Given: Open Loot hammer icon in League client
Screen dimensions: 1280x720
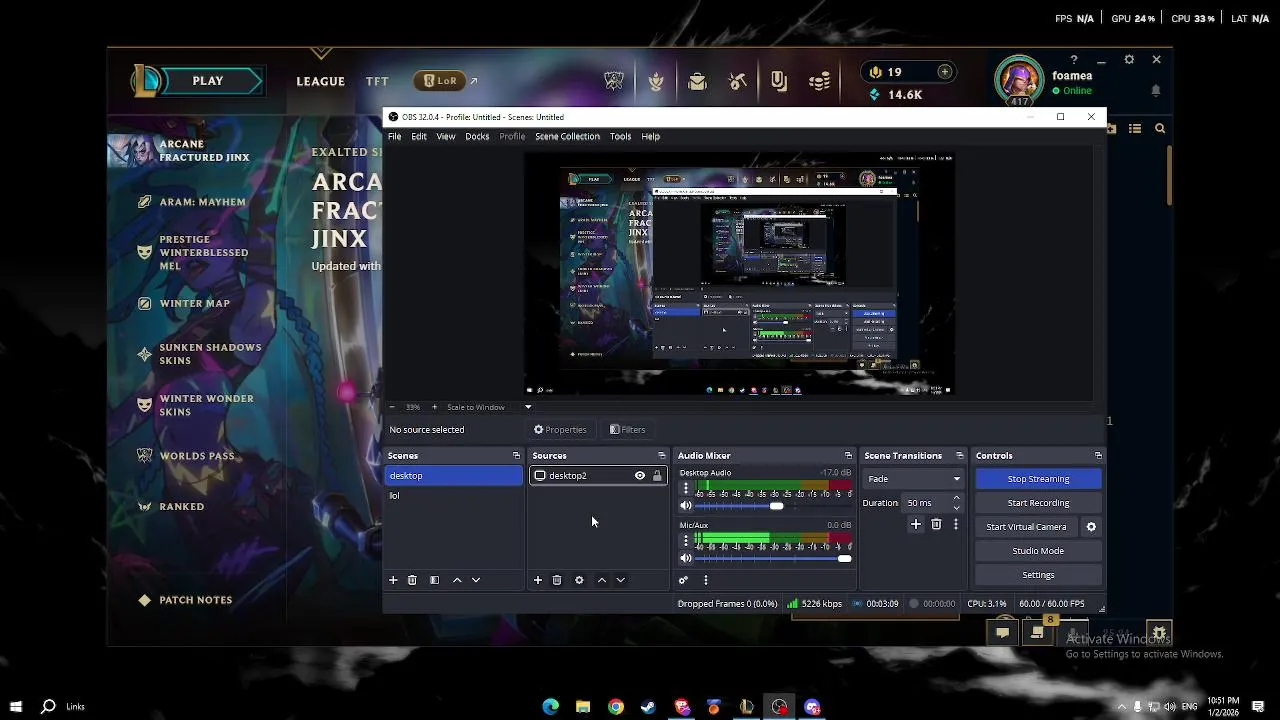Looking at the screenshot, I should point(738,82).
